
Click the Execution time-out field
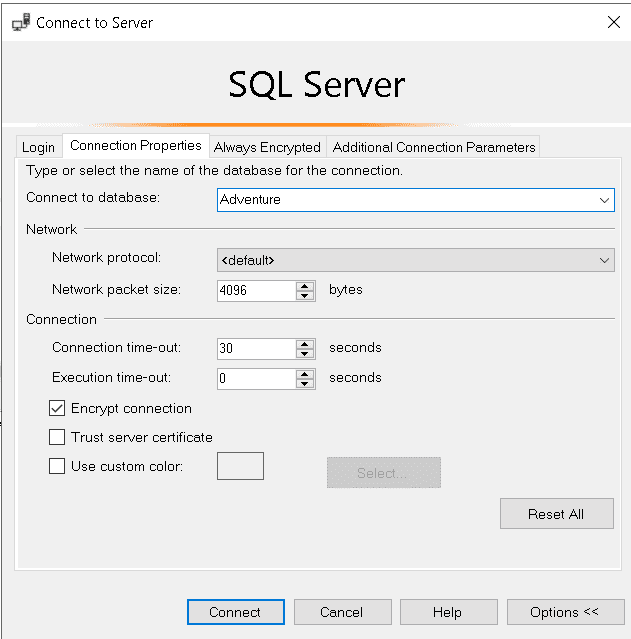[256, 379]
